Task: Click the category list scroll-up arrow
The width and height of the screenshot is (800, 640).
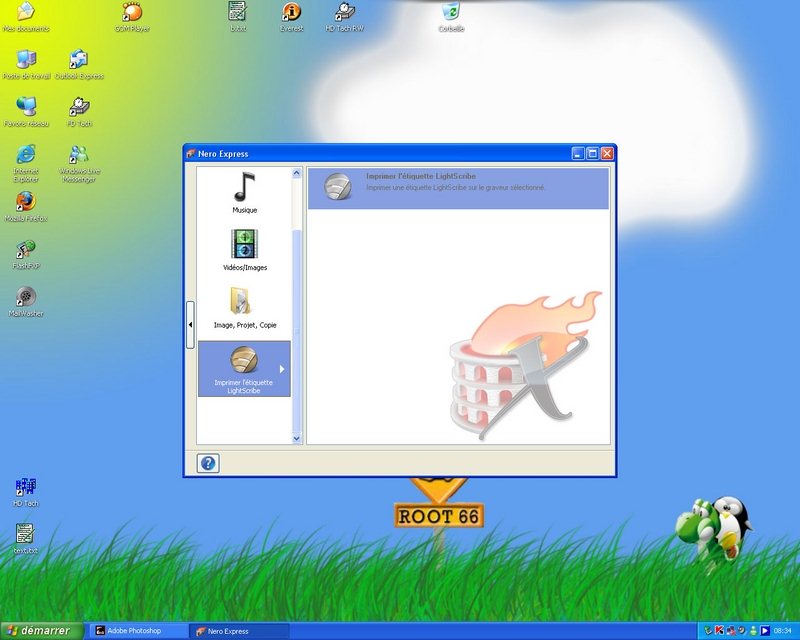Action: click(296, 174)
